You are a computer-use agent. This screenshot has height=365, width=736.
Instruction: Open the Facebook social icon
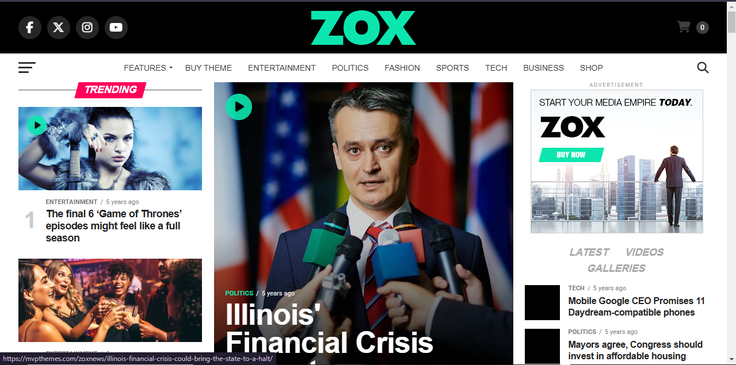click(30, 28)
